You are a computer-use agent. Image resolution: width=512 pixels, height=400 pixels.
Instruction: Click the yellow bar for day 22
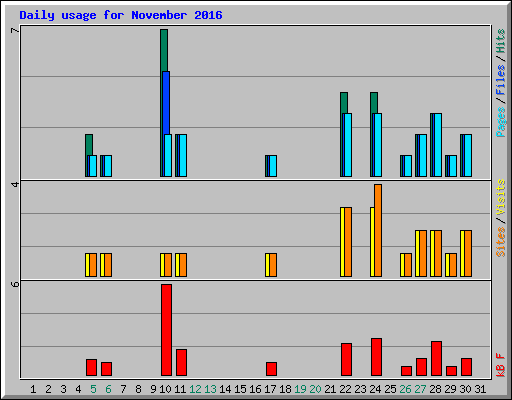(342, 242)
